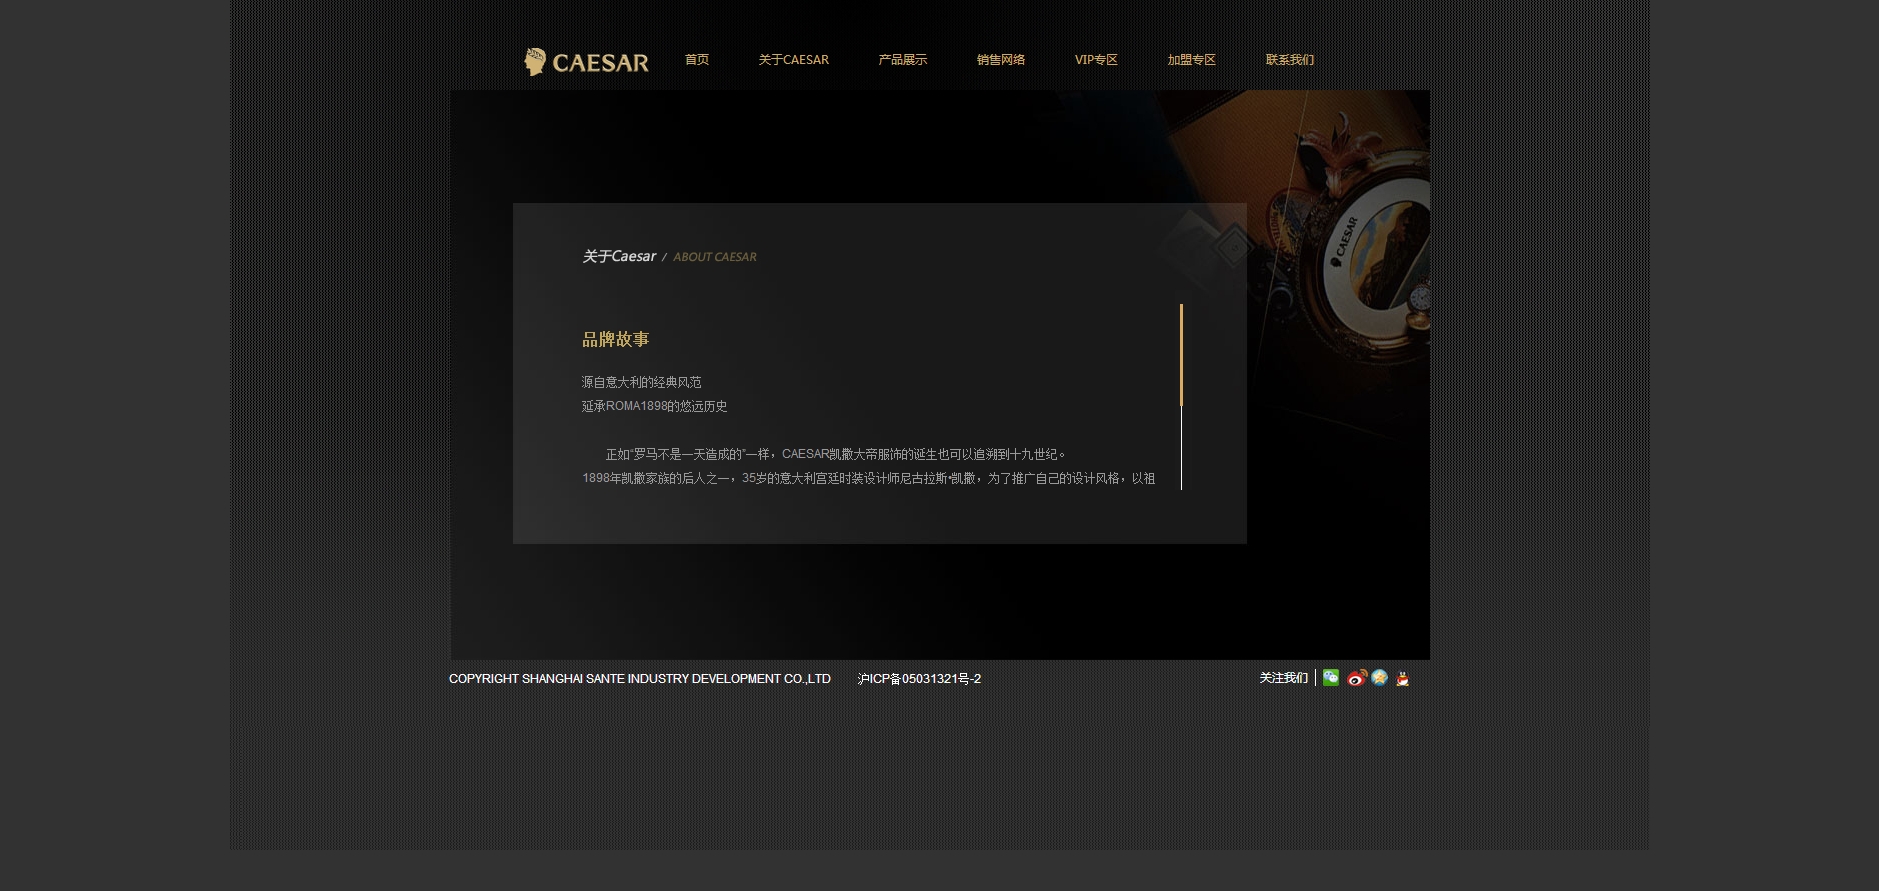This screenshot has height=891, width=1879.
Task: Click the 关于Caesar section title
Action: pos(619,257)
